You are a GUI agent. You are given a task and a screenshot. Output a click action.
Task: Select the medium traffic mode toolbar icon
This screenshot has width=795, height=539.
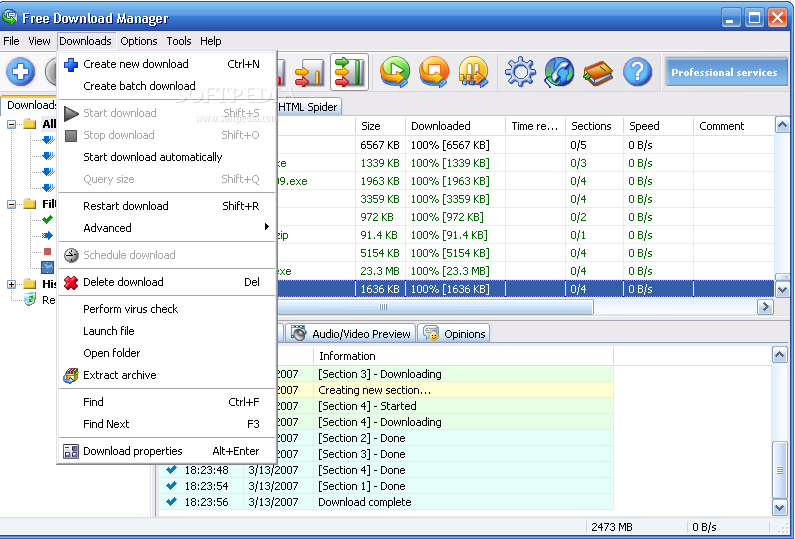pyautogui.click(x=309, y=72)
